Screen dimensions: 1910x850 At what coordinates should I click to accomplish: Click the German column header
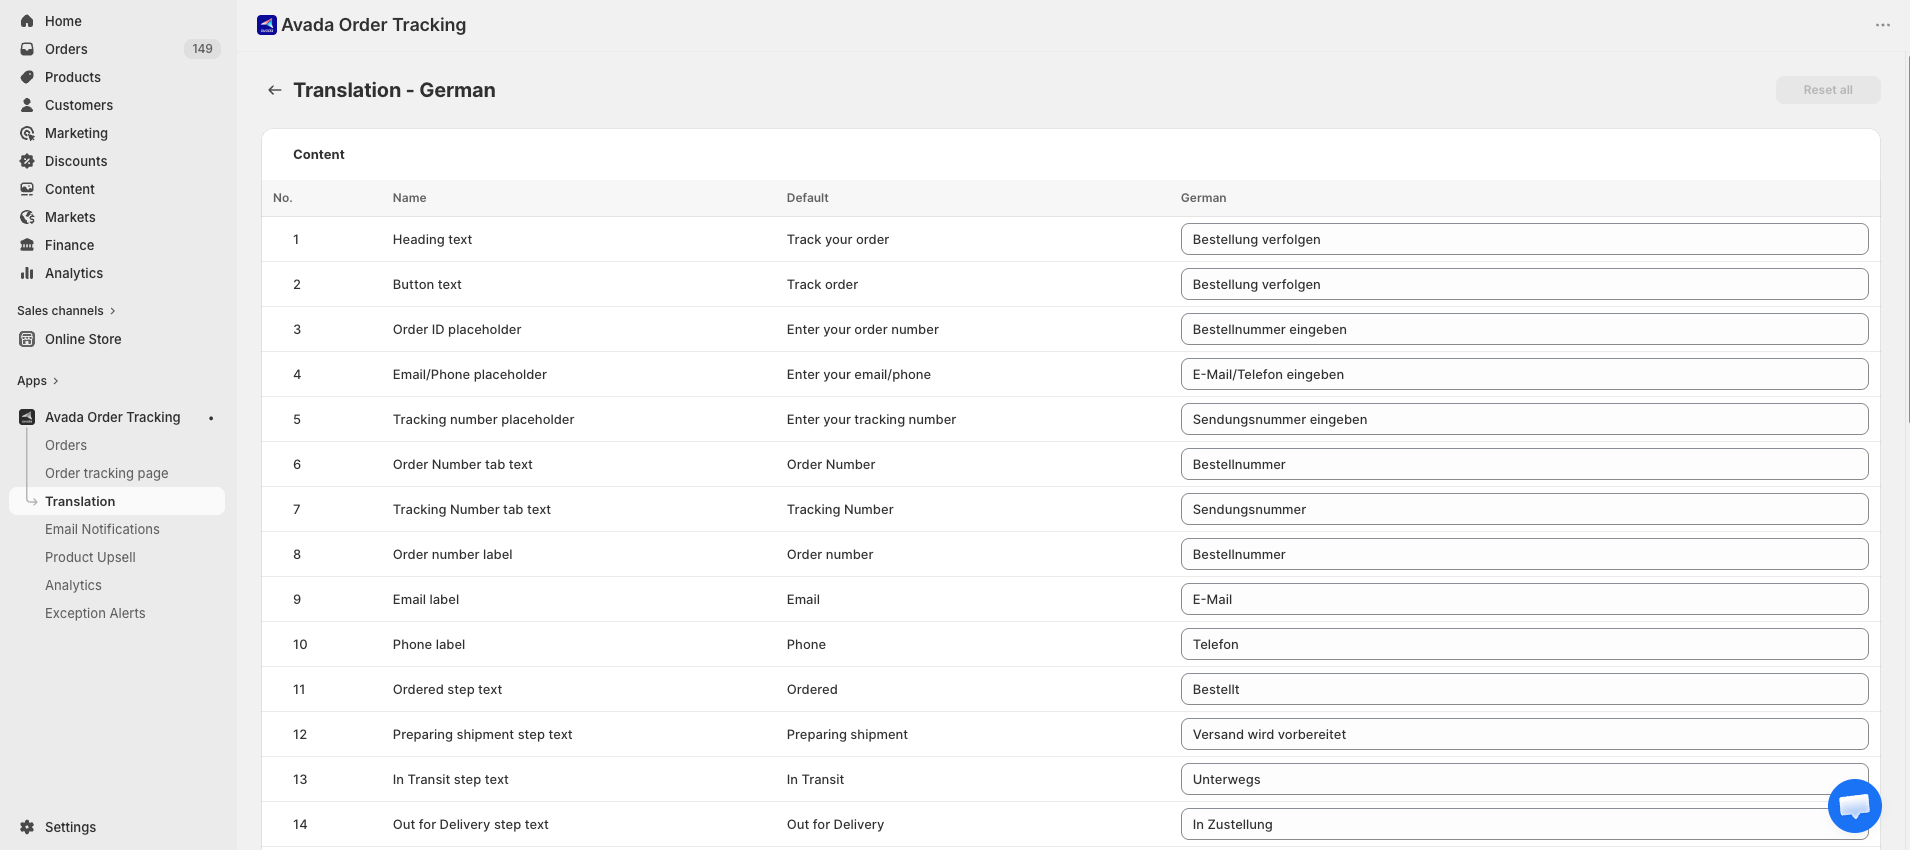click(x=1203, y=198)
